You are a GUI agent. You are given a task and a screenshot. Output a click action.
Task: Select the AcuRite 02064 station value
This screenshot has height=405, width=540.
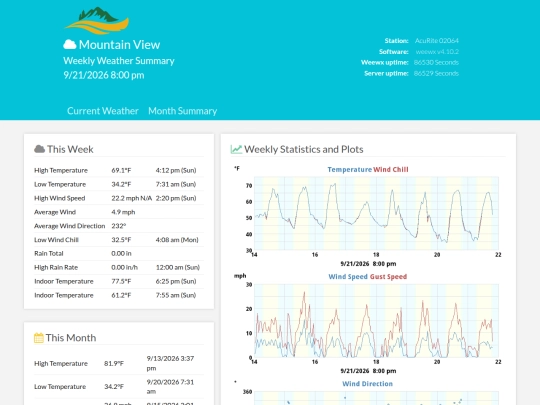(x=437, y=41)
